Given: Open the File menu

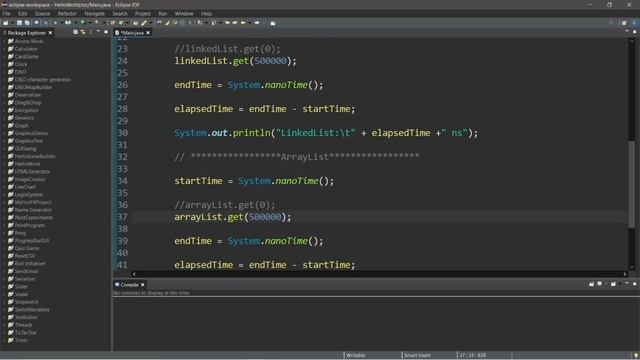Looking at the screenshot, I should pos(6,13).
